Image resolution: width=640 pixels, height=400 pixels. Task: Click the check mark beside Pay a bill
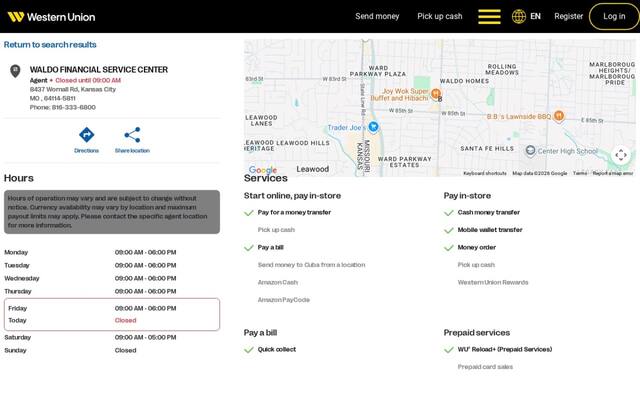[249, 248]
